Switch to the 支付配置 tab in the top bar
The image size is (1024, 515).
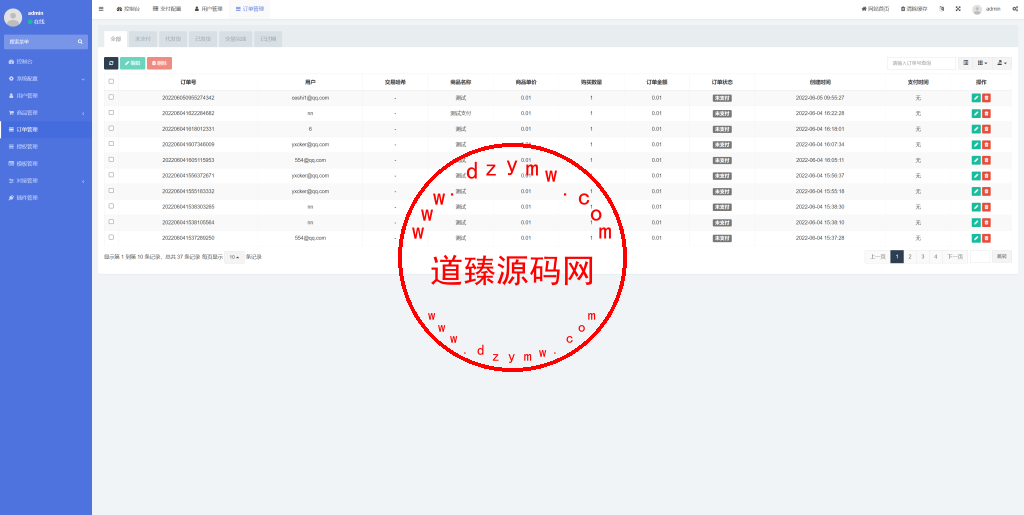point(167,9)
